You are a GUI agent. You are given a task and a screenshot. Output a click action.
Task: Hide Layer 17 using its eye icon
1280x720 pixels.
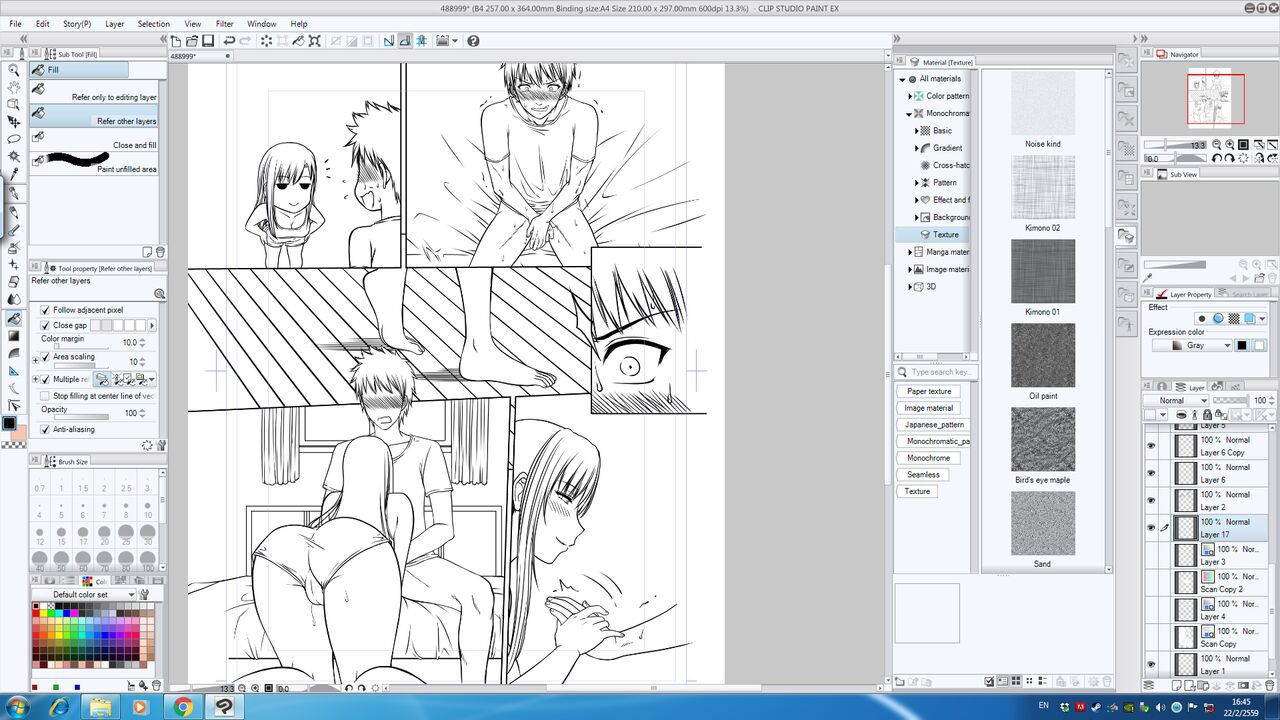point(1151,528)
